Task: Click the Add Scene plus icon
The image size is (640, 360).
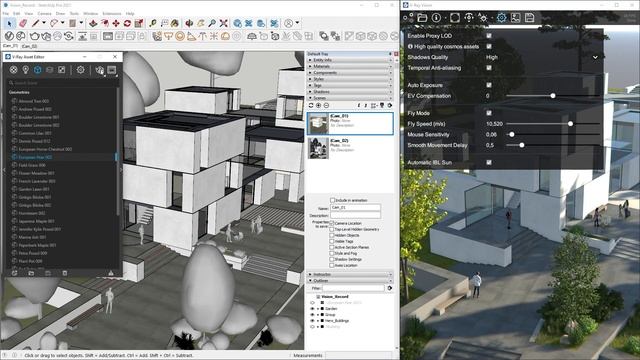Action: (318, 105)
